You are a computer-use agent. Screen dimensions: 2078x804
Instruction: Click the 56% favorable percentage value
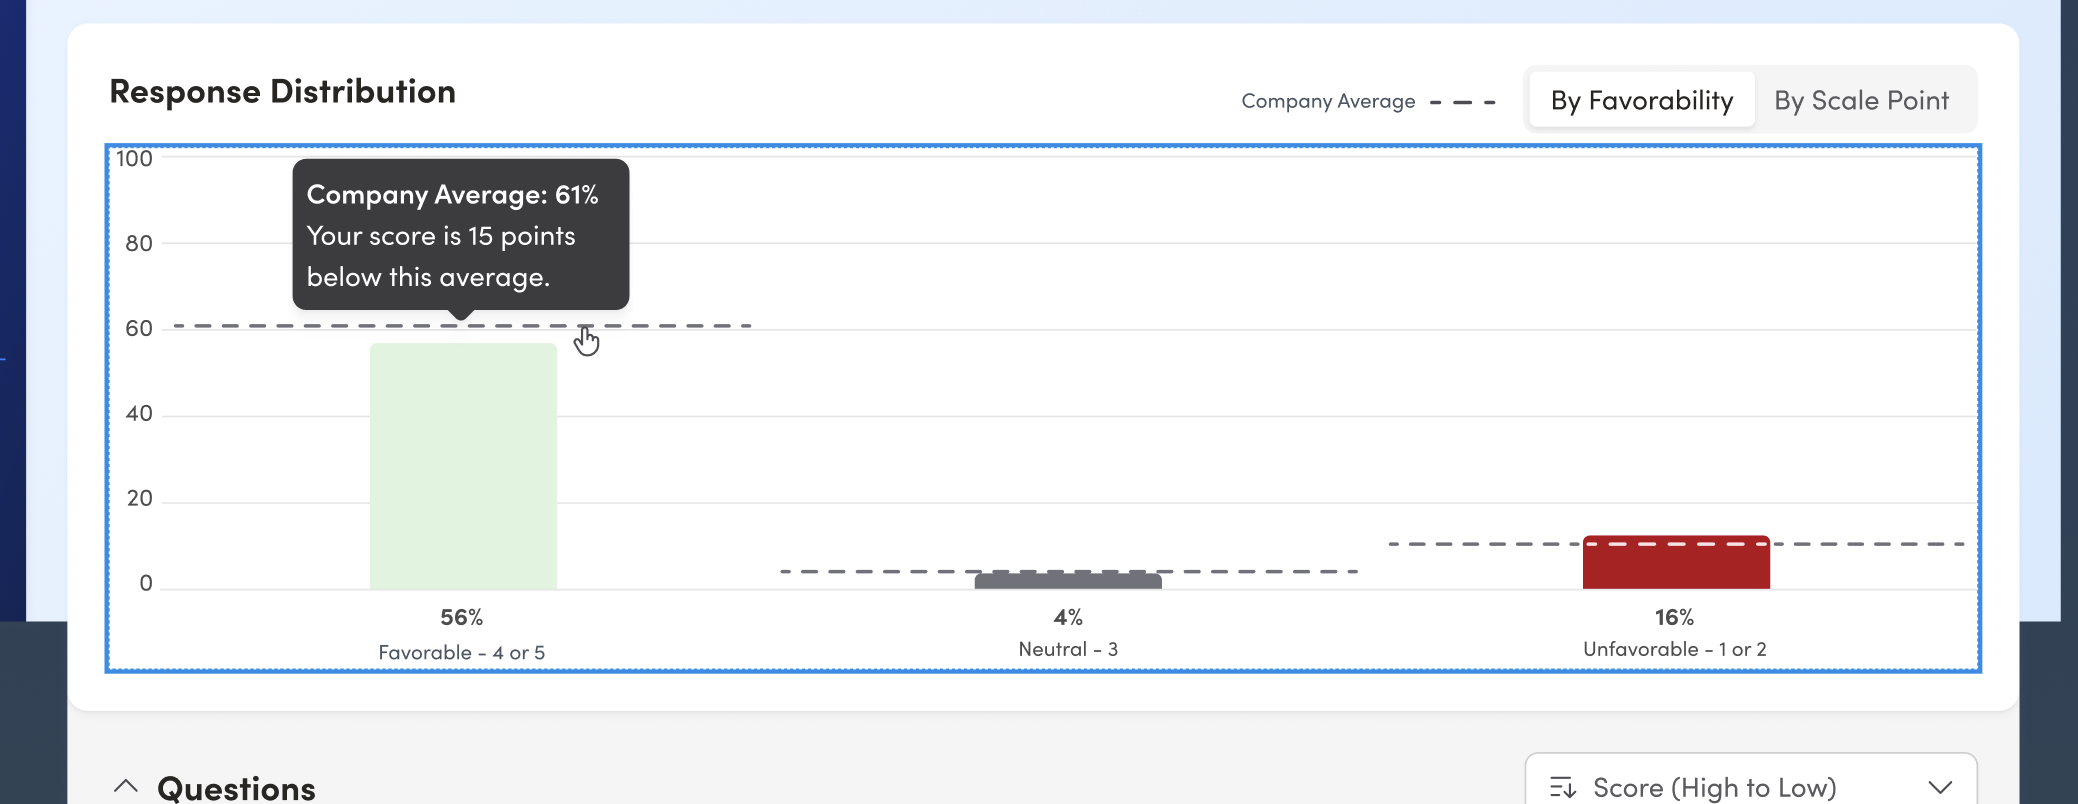click(x=462, y=617)
